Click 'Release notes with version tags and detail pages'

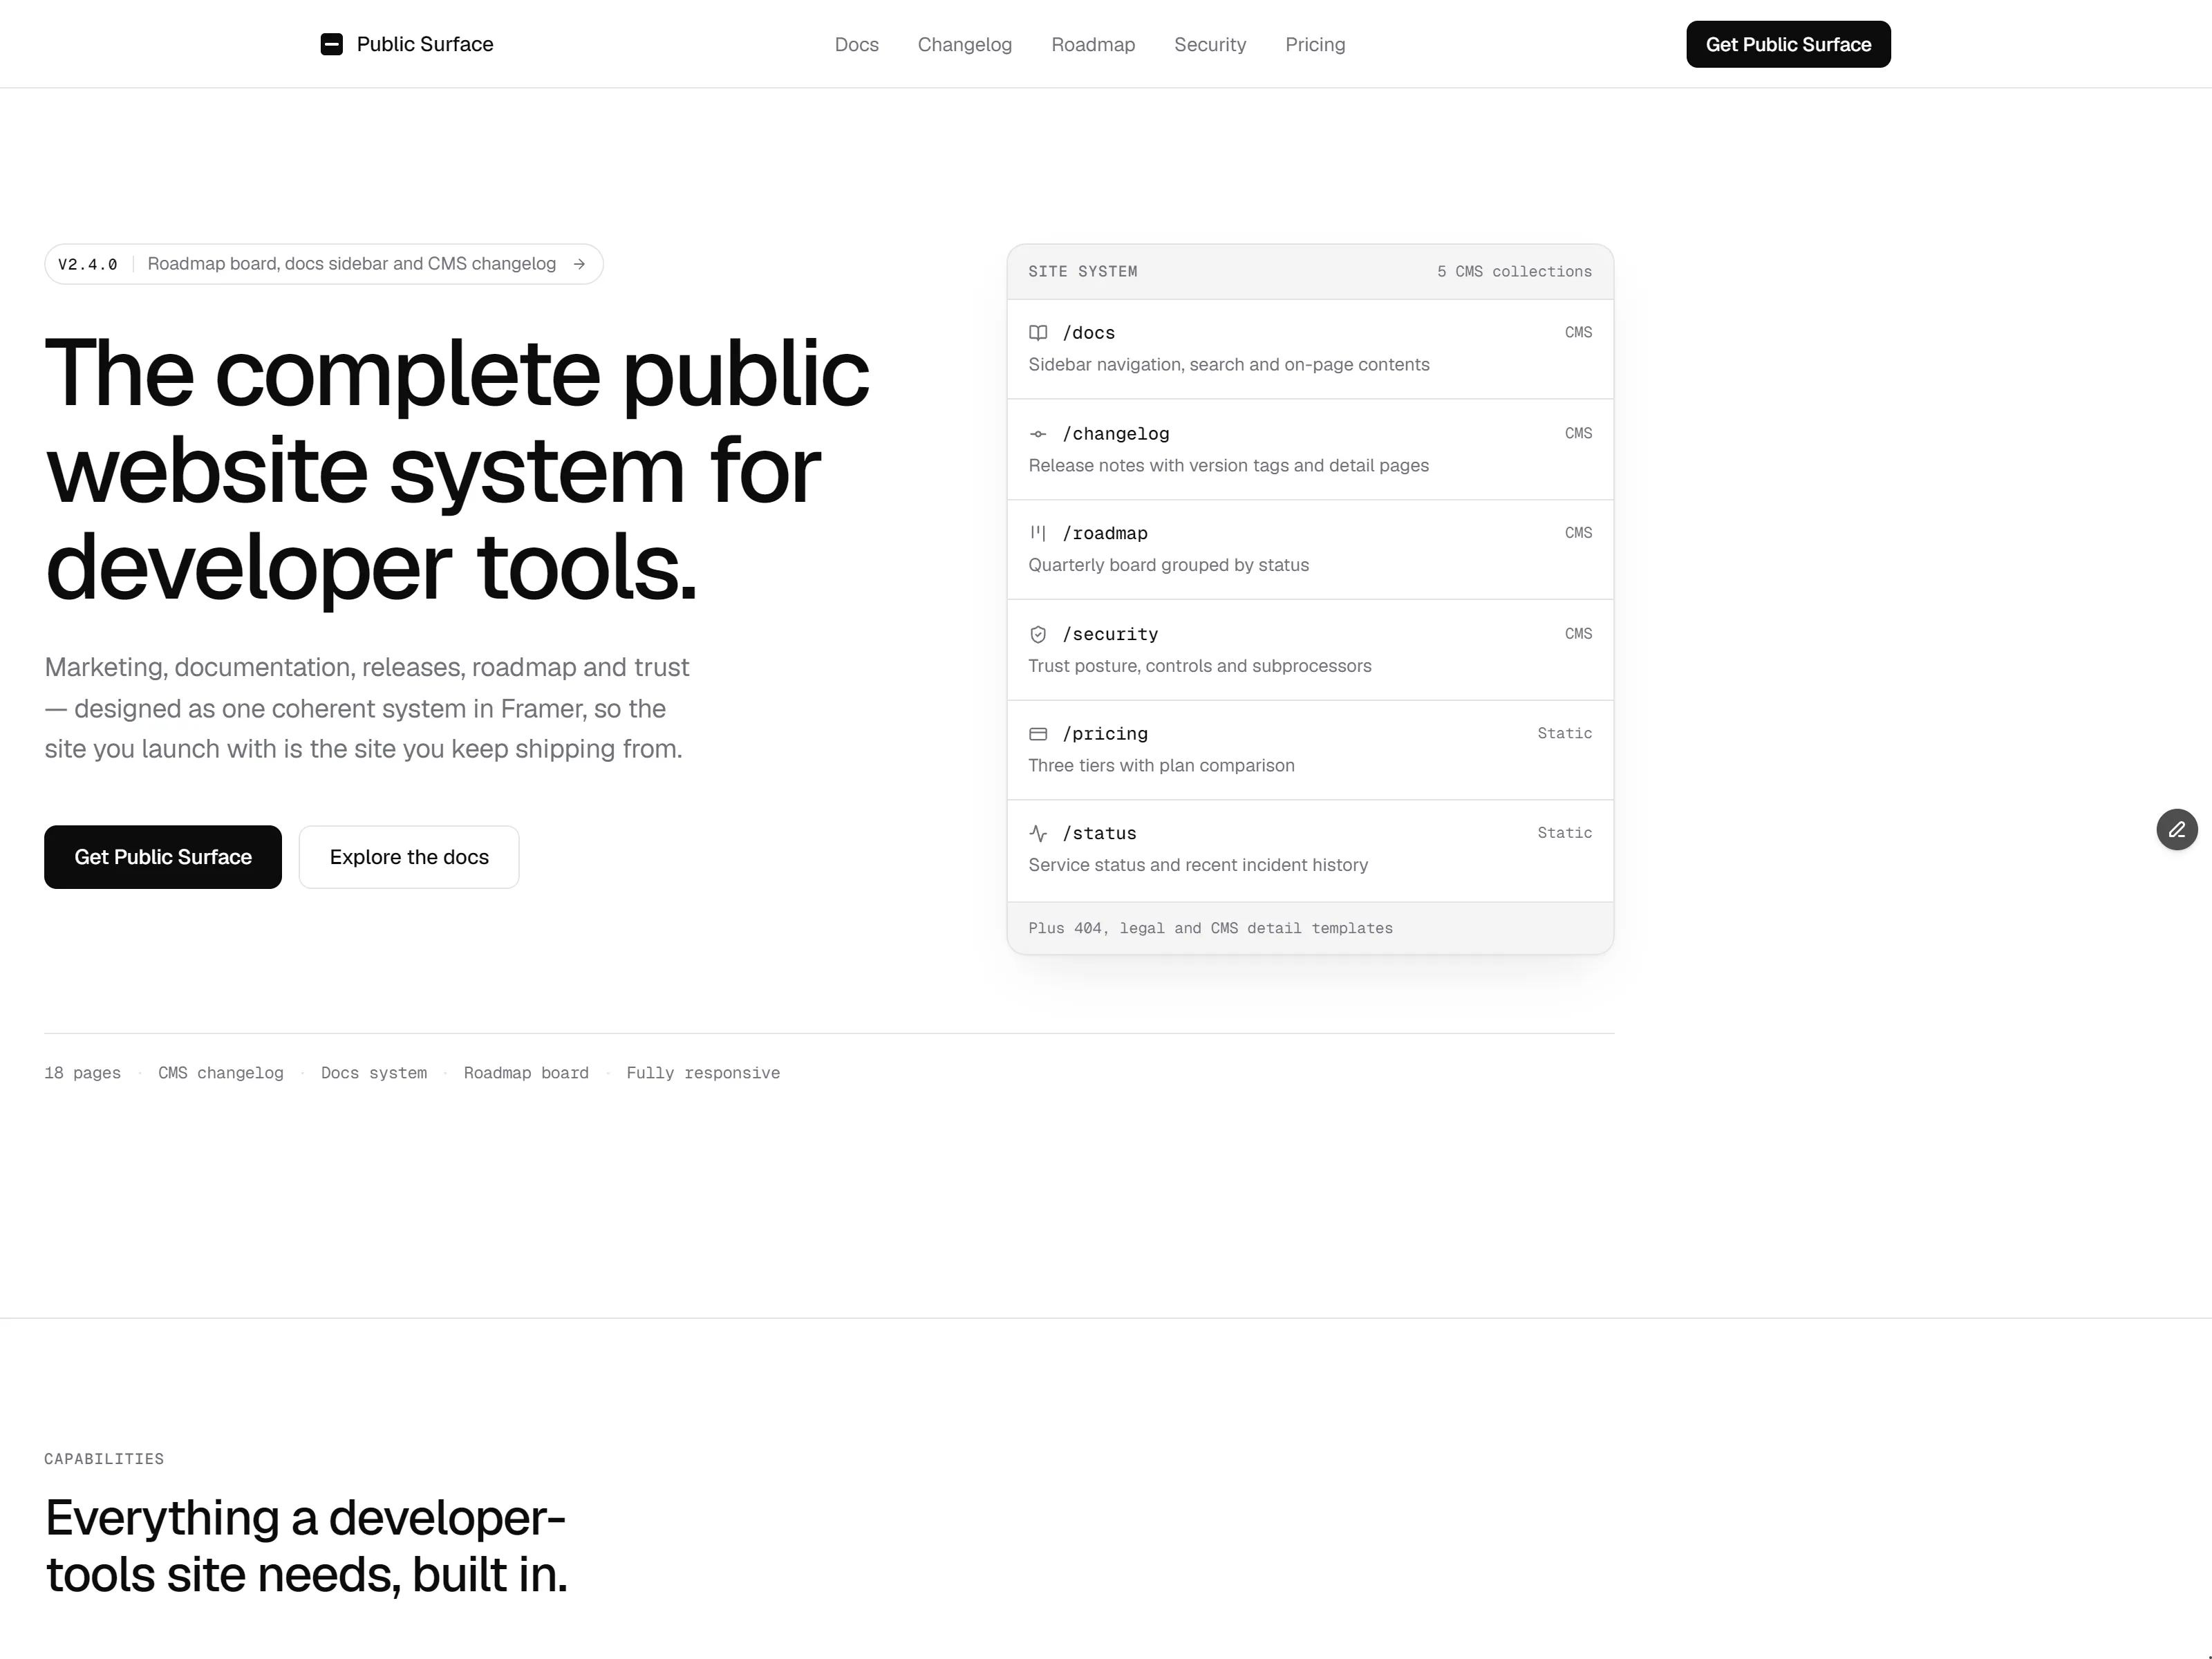[1229, 466]
